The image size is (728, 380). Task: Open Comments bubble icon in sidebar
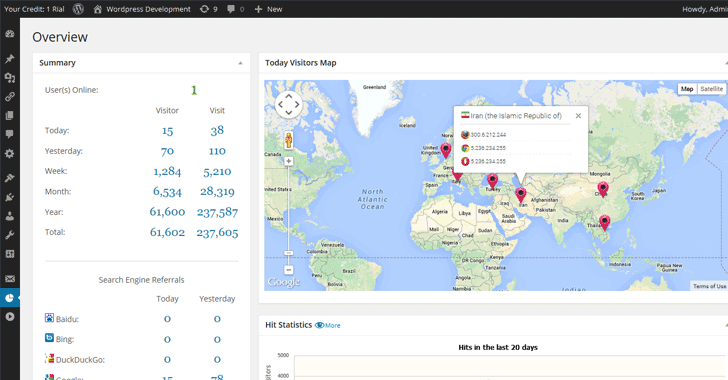pyautogui.click(x=9, y=134)
